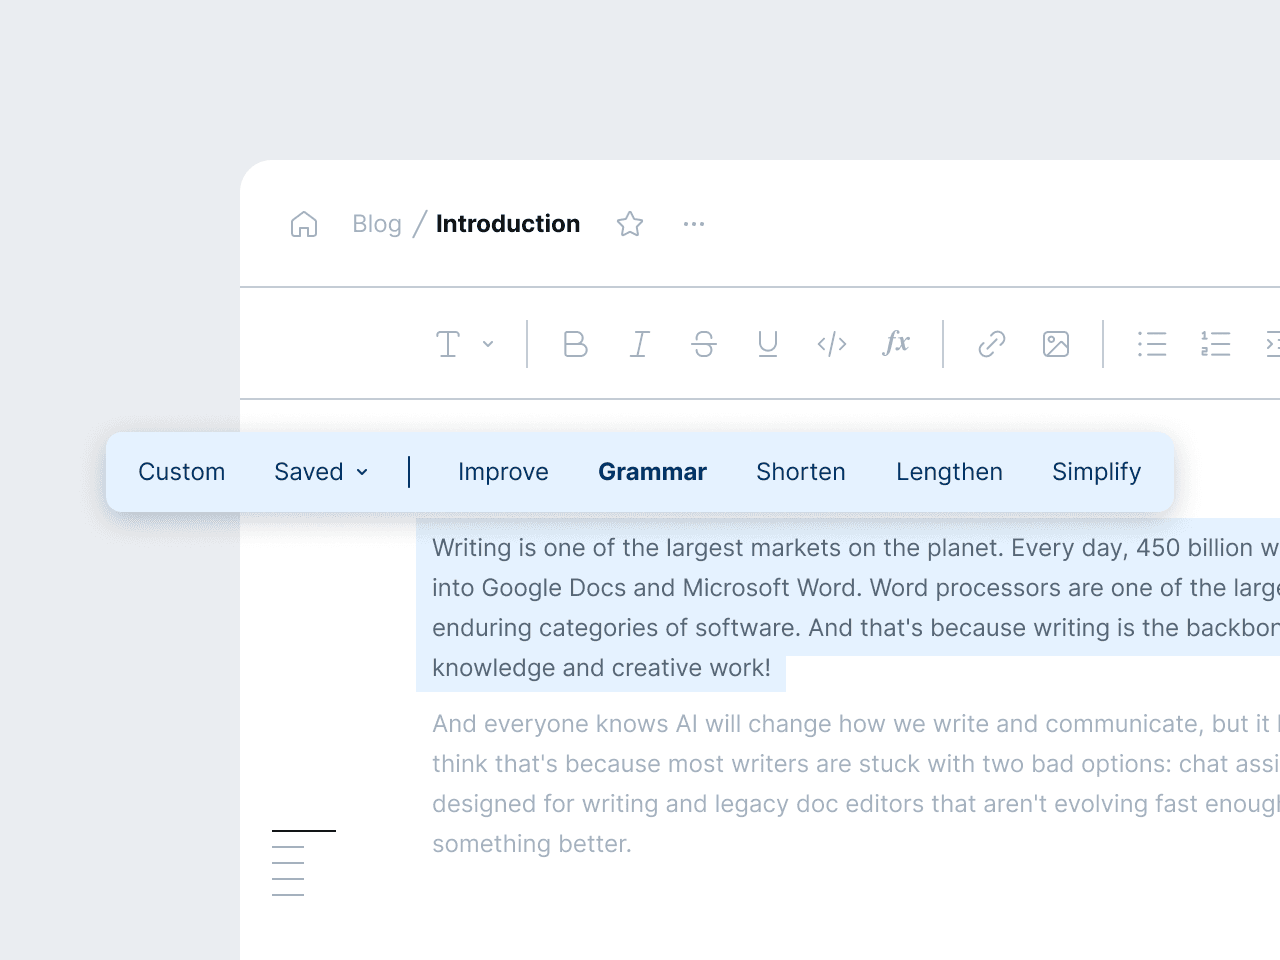Toggle underline formatting
The height and width of the screenshot is (960, 1280).
coord(768,344)
